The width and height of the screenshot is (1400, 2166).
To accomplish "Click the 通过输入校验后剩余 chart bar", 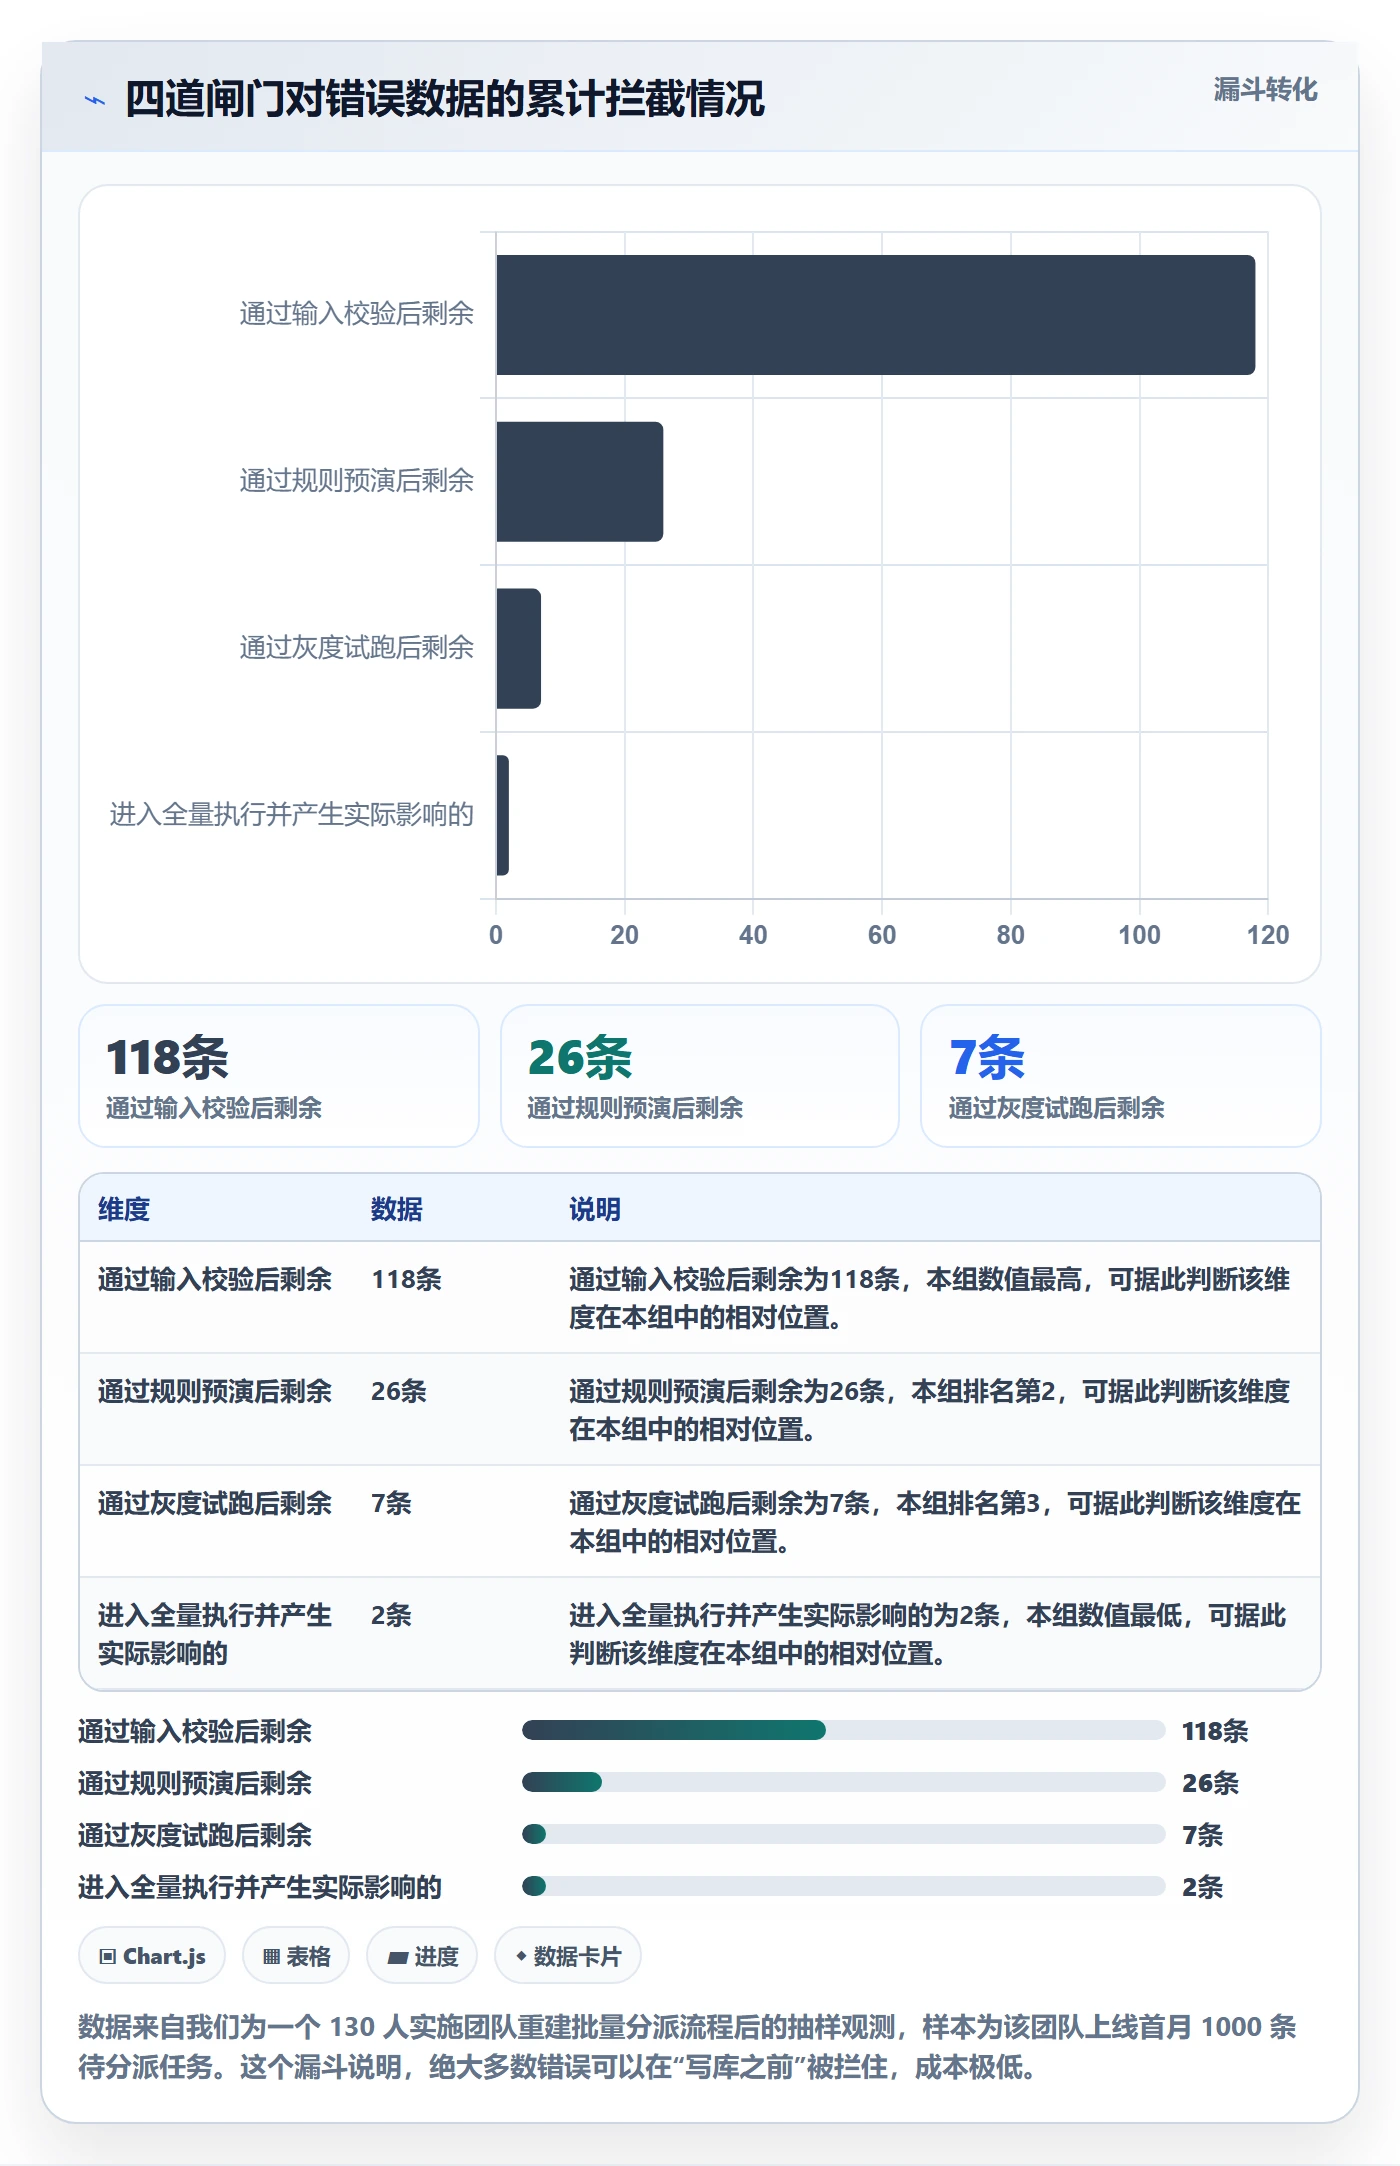I will coord(876,315).
